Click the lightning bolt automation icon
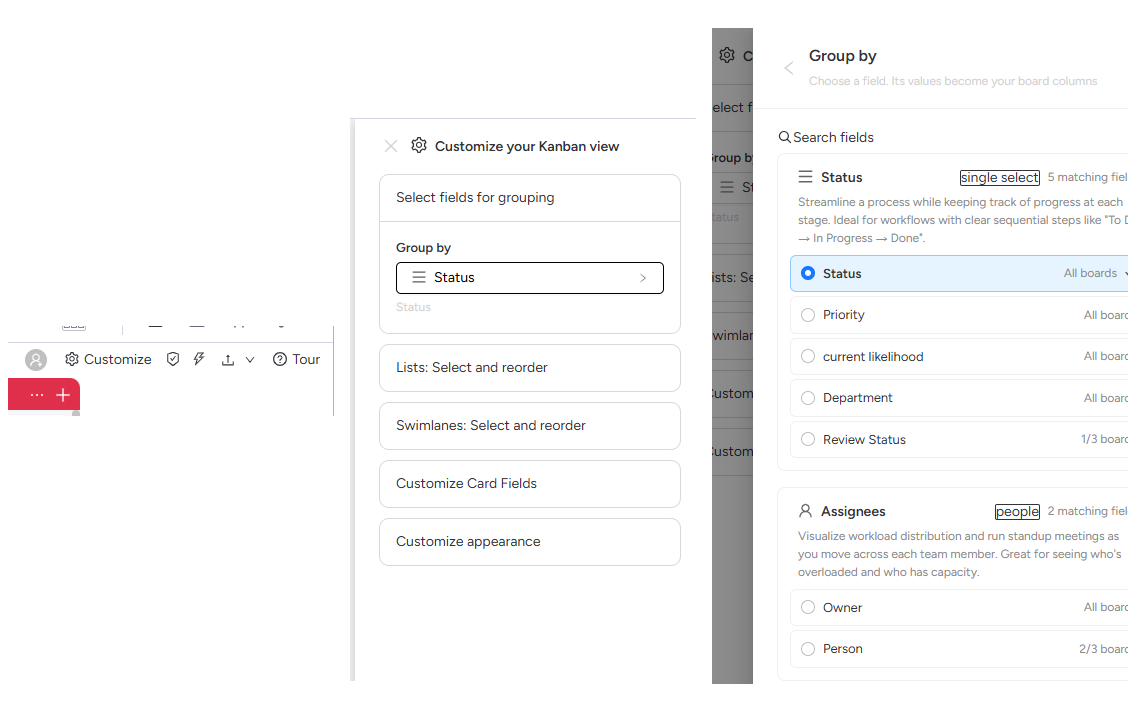This screenshot has width=1128, height=710. 199,359
